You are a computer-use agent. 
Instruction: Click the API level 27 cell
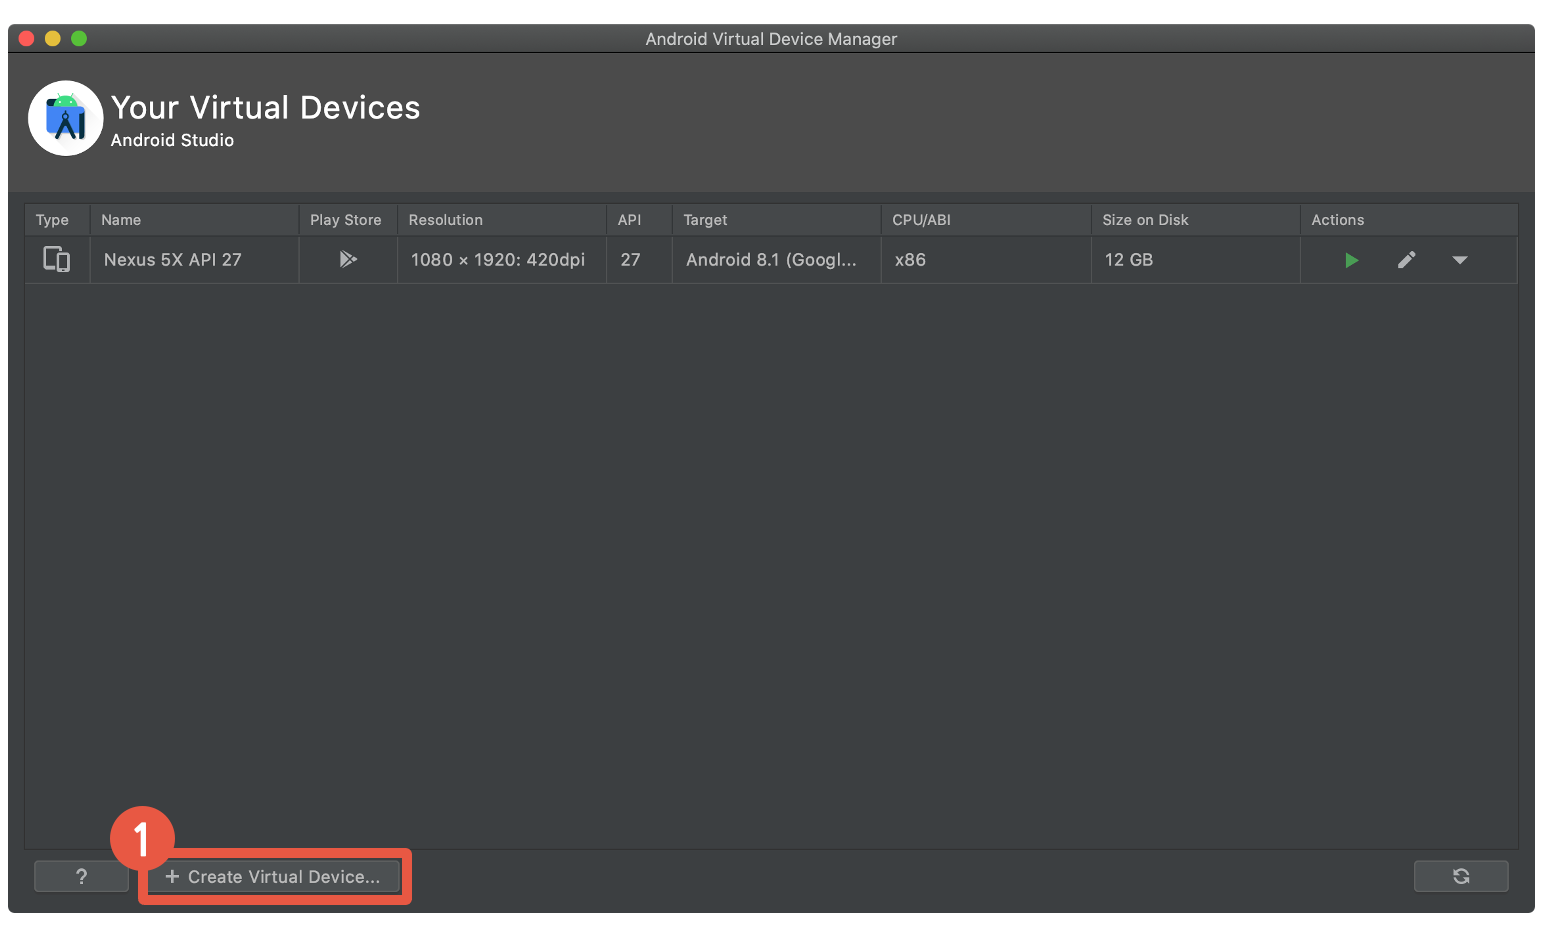[639, 260]
